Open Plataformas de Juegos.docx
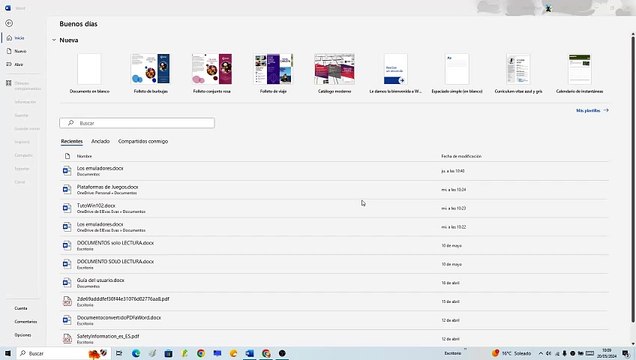Image resolution: width=636 pixels, height=360 pixels. (334, 190)
